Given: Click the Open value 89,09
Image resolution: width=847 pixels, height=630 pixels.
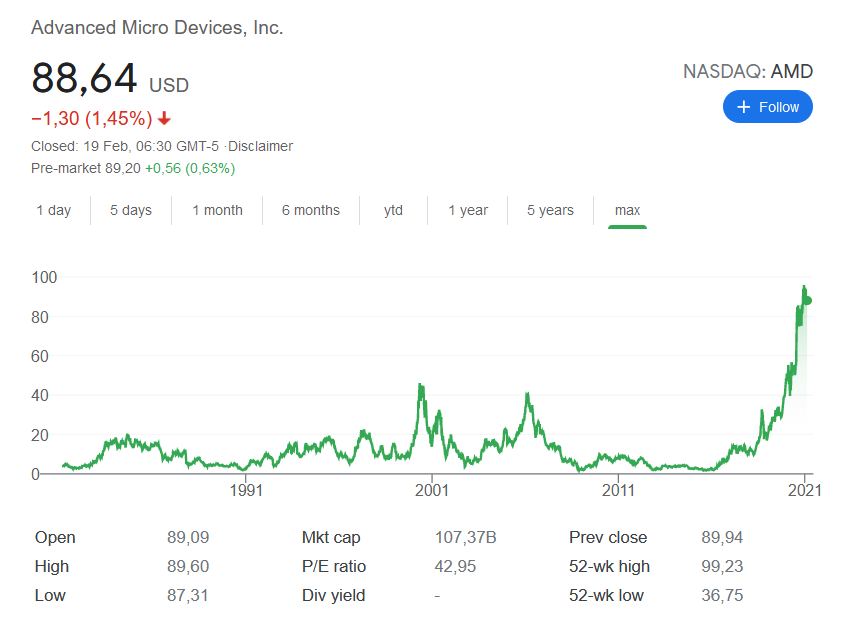Looking at the screenshot, I should [187, 537].
